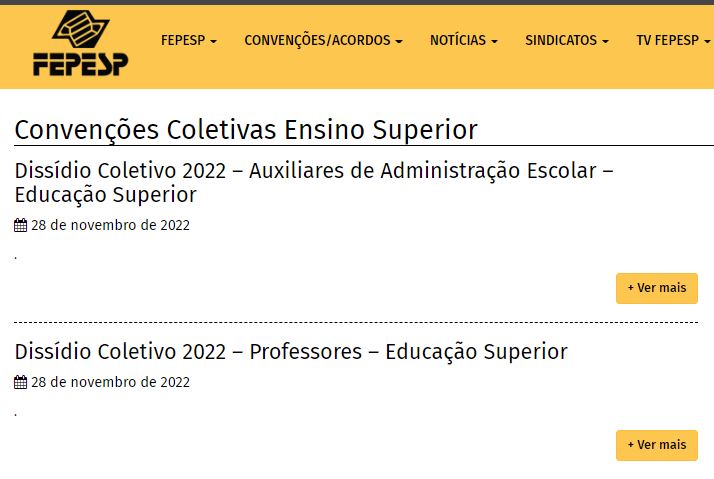Image resolution: width=714 pixels, height=479 pixels.
Task: Click the caret next to Convenções/Acordos
Action: [x=399, y=41]
